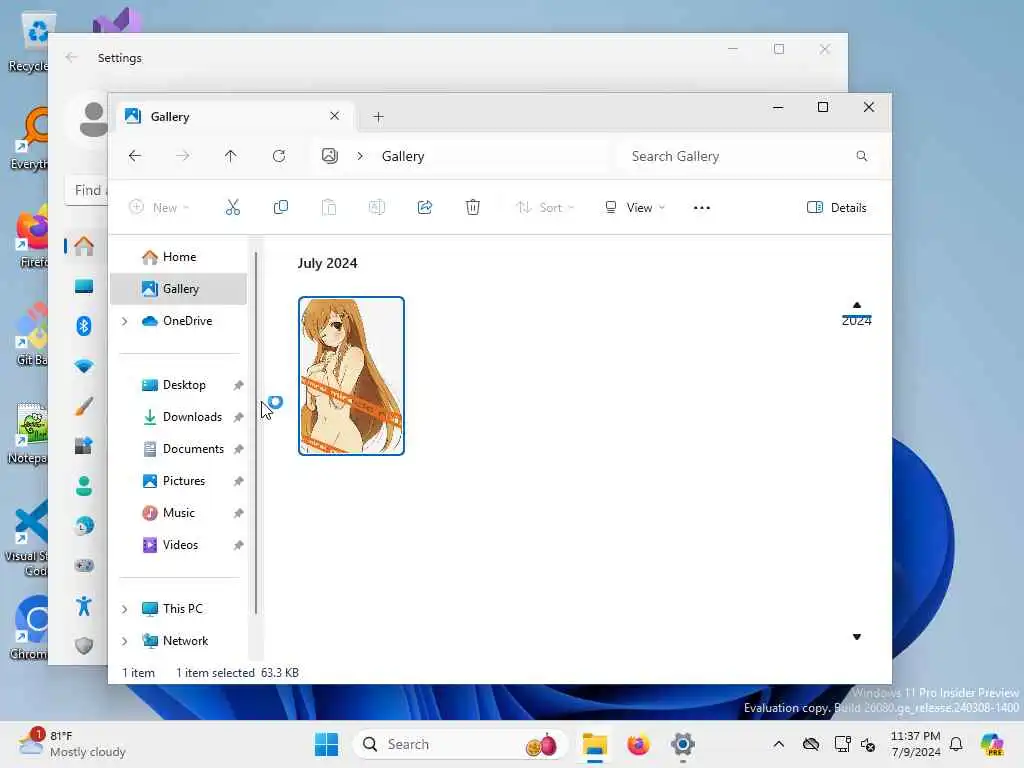Image resolution: width=1024 pixels, height=768 pixels.
Task: Open the Music quick access folder
Action: click(x=178, y=513)
